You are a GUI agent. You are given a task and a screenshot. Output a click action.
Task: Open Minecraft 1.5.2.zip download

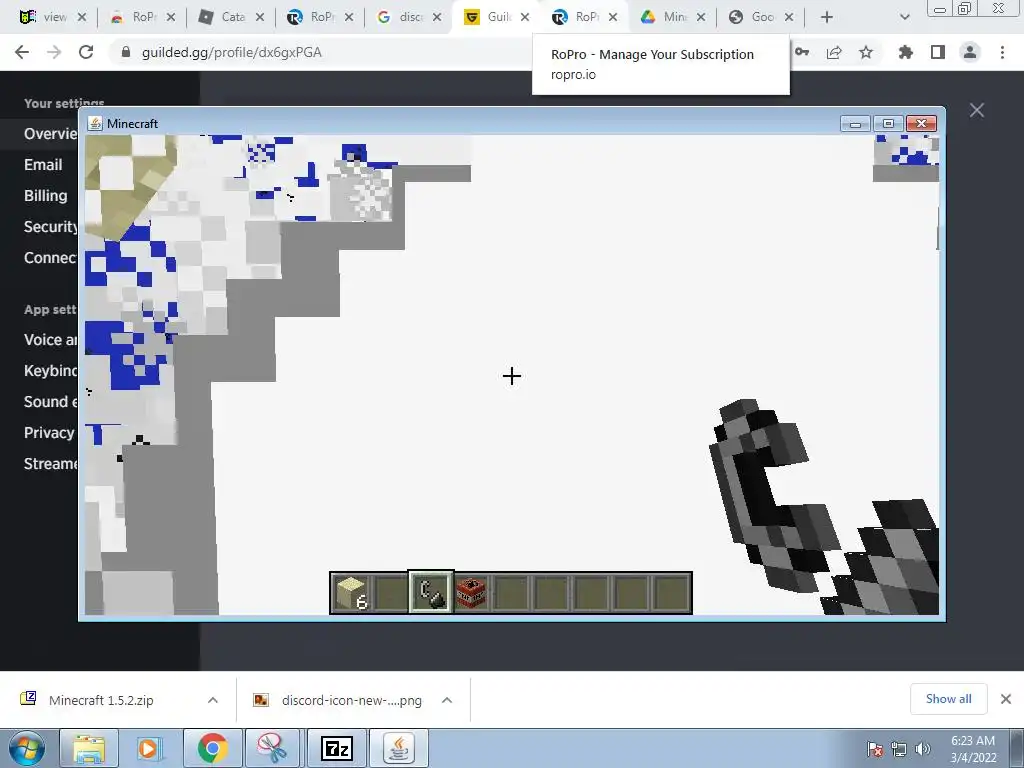(x=101, y=700)
